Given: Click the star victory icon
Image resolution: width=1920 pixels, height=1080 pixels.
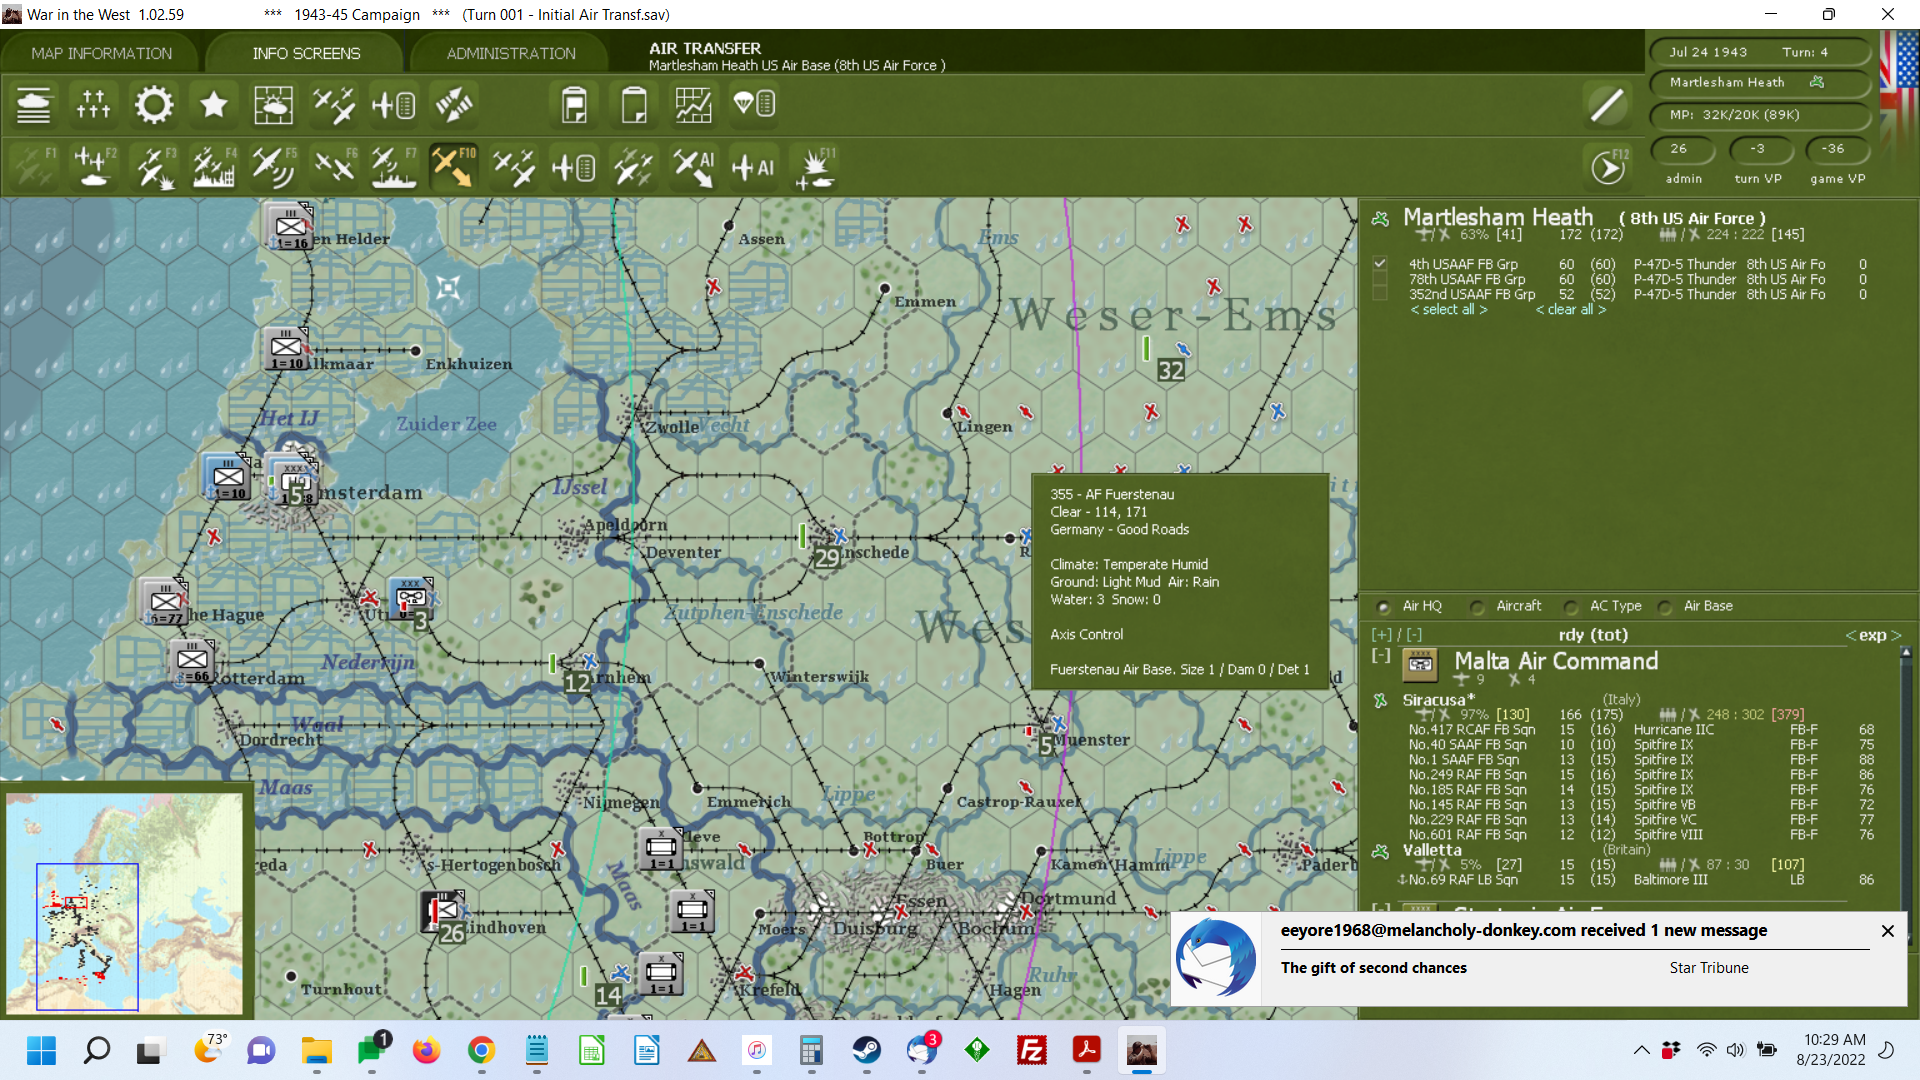Looking at the screenshot, I should (213, 104).
